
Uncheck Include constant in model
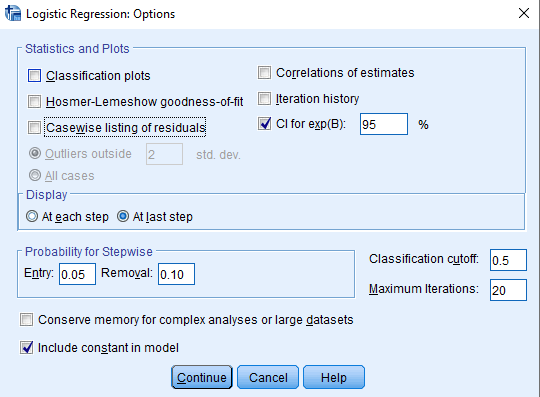click(27, 347)
